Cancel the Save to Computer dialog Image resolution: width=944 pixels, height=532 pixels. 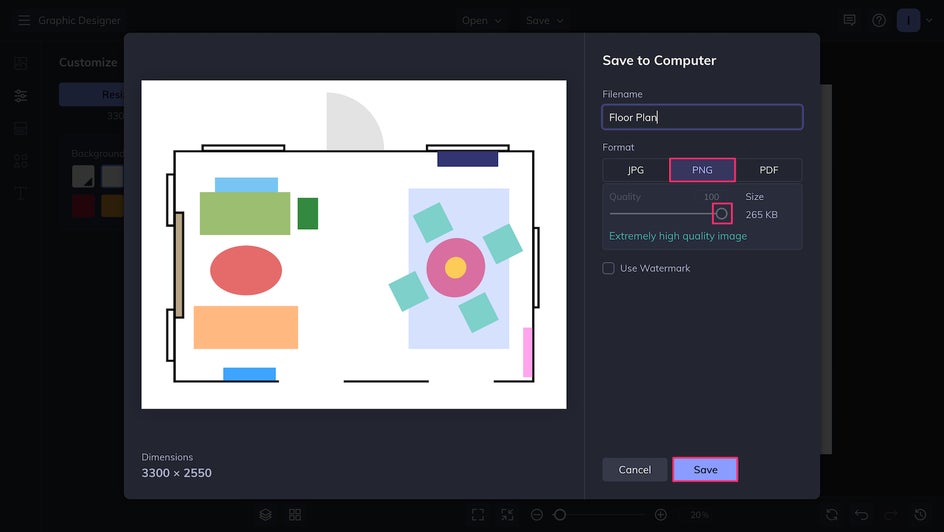(x=635, y=469)
